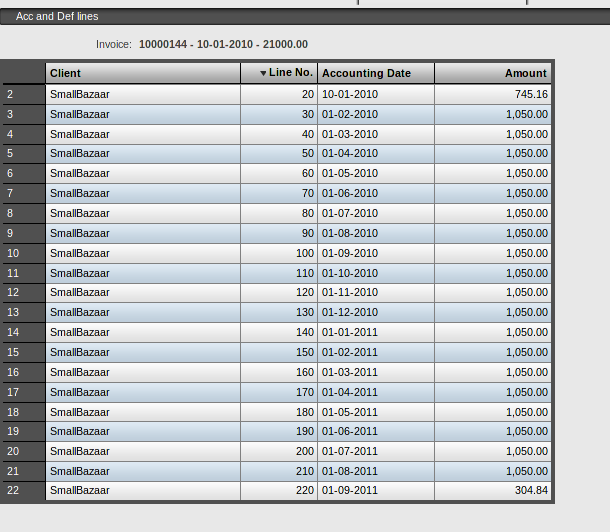The height and width of the screenshot is (532, 610).
Task: Click accounting date 01-02-2010
Action: coord(376,114)
